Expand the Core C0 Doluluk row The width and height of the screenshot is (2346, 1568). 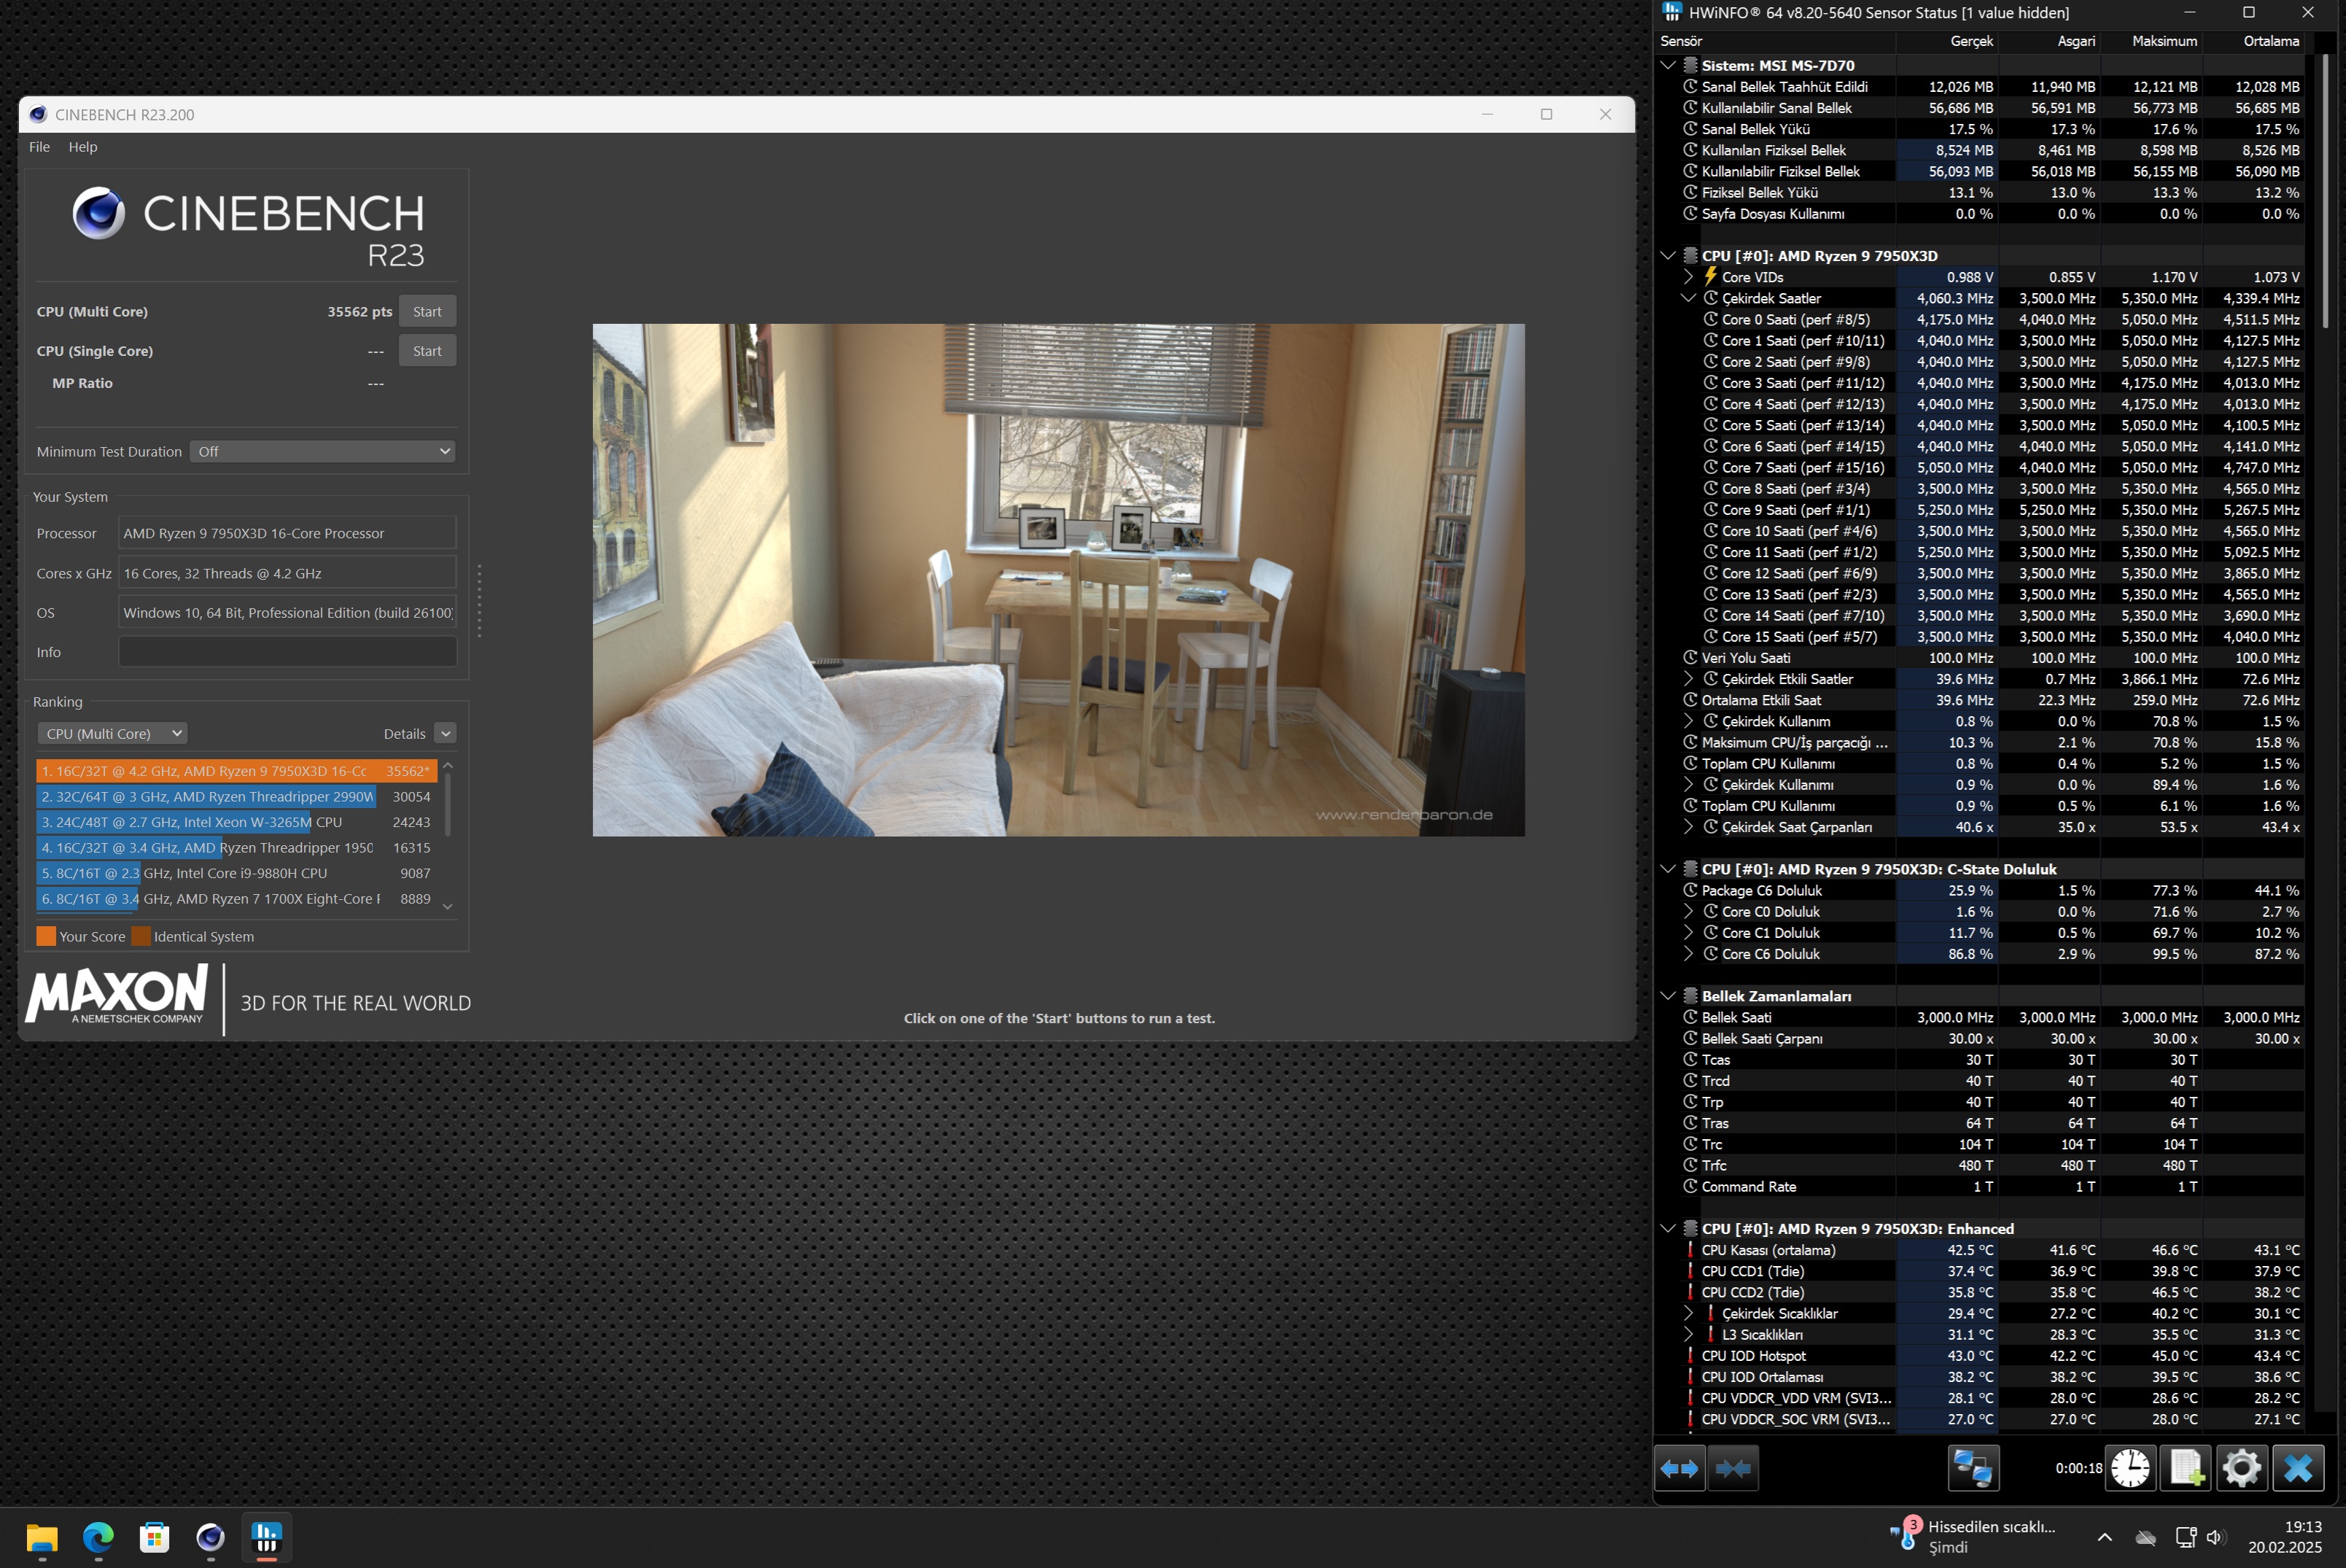click(x=1688, y=911)
